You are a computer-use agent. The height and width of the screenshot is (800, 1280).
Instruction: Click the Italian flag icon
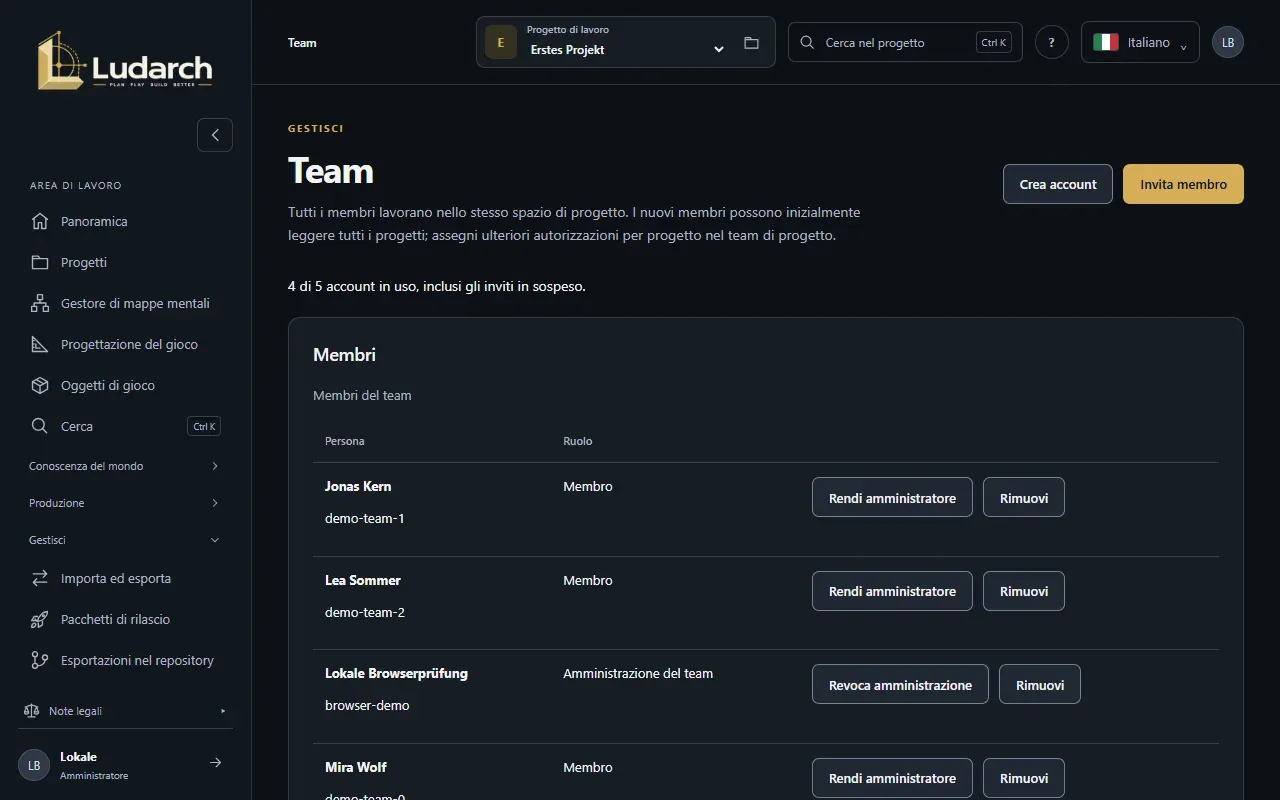click(1105, 42)
